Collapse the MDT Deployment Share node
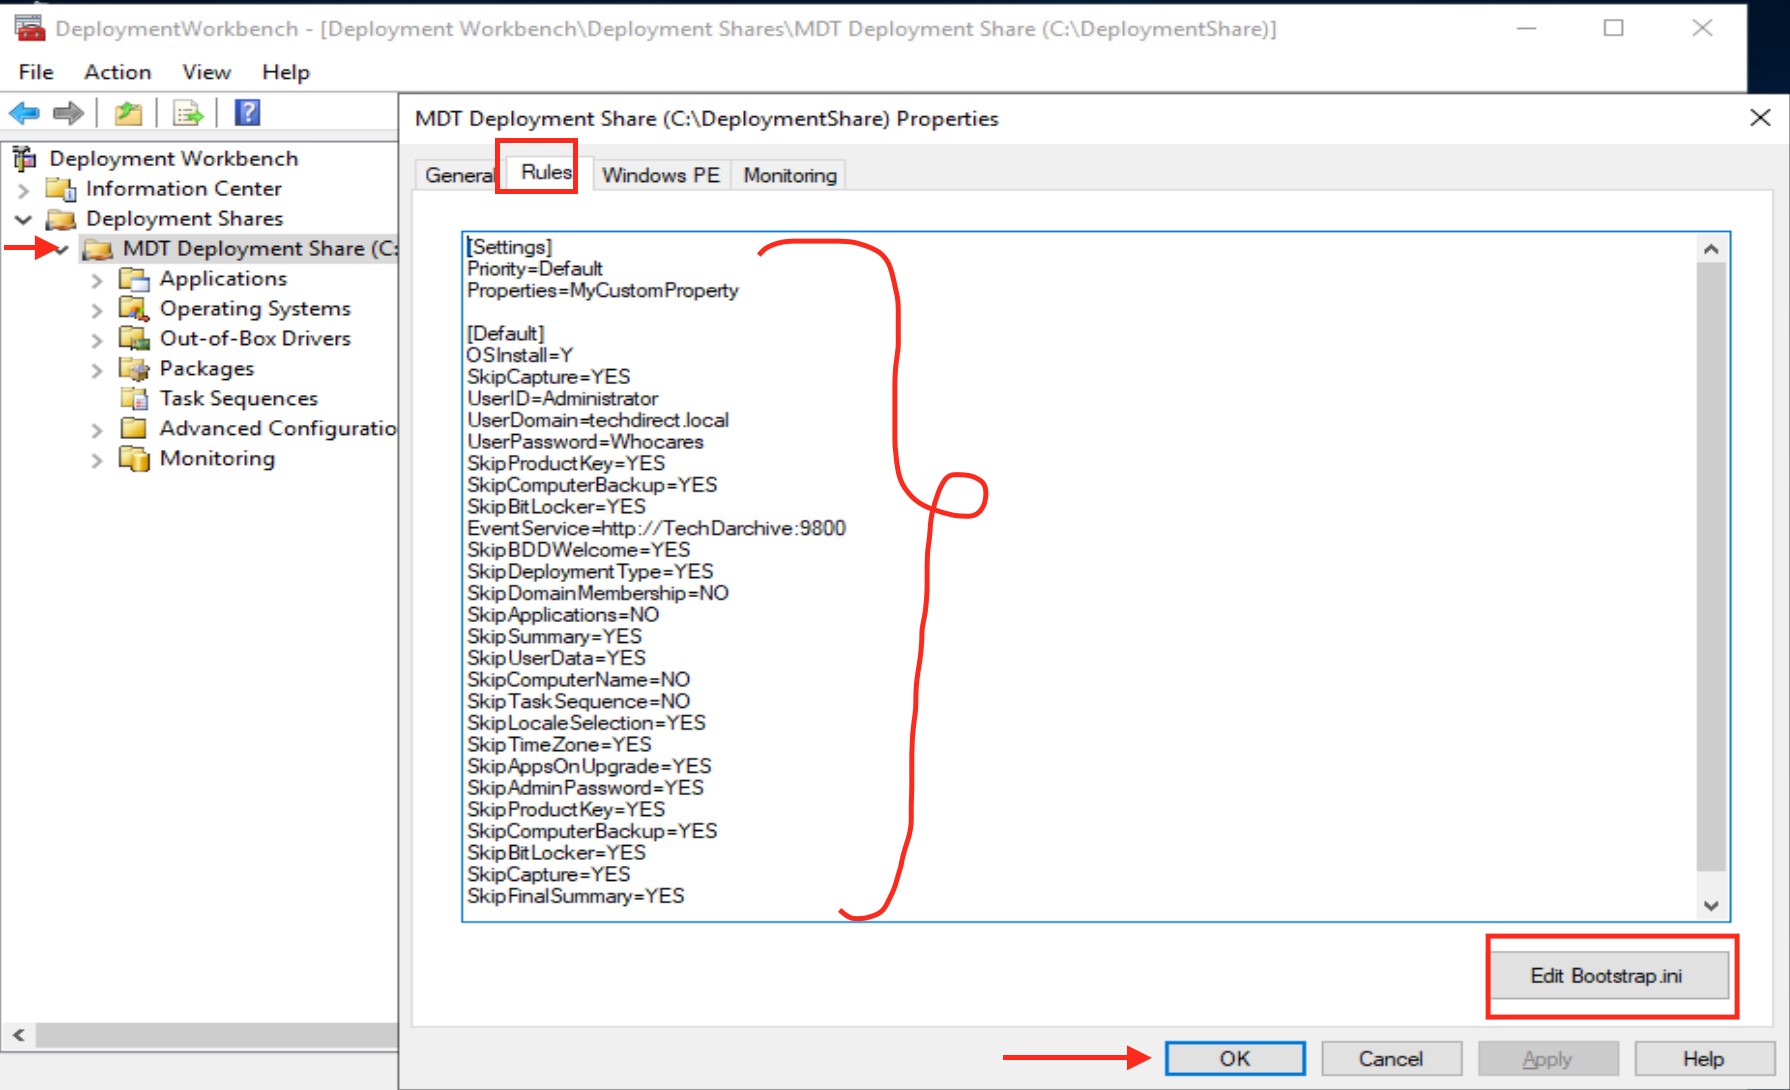The image size is (1790, 1090). pos(62,249)
